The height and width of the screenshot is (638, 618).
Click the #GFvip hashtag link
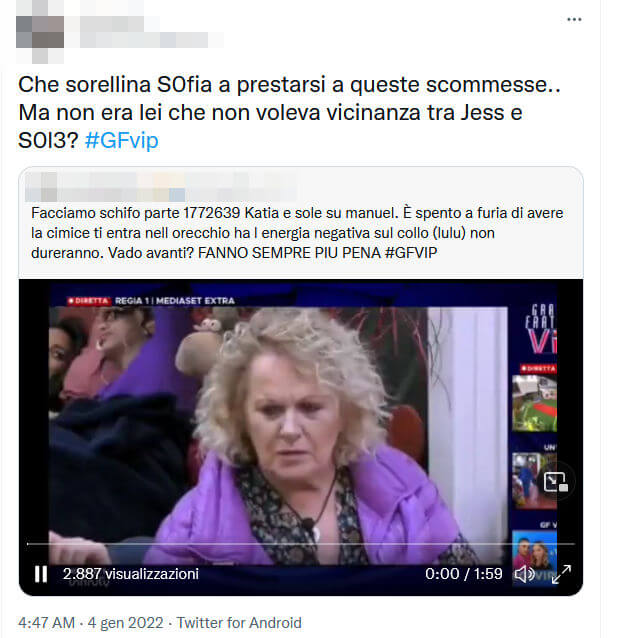coord(122,140)
